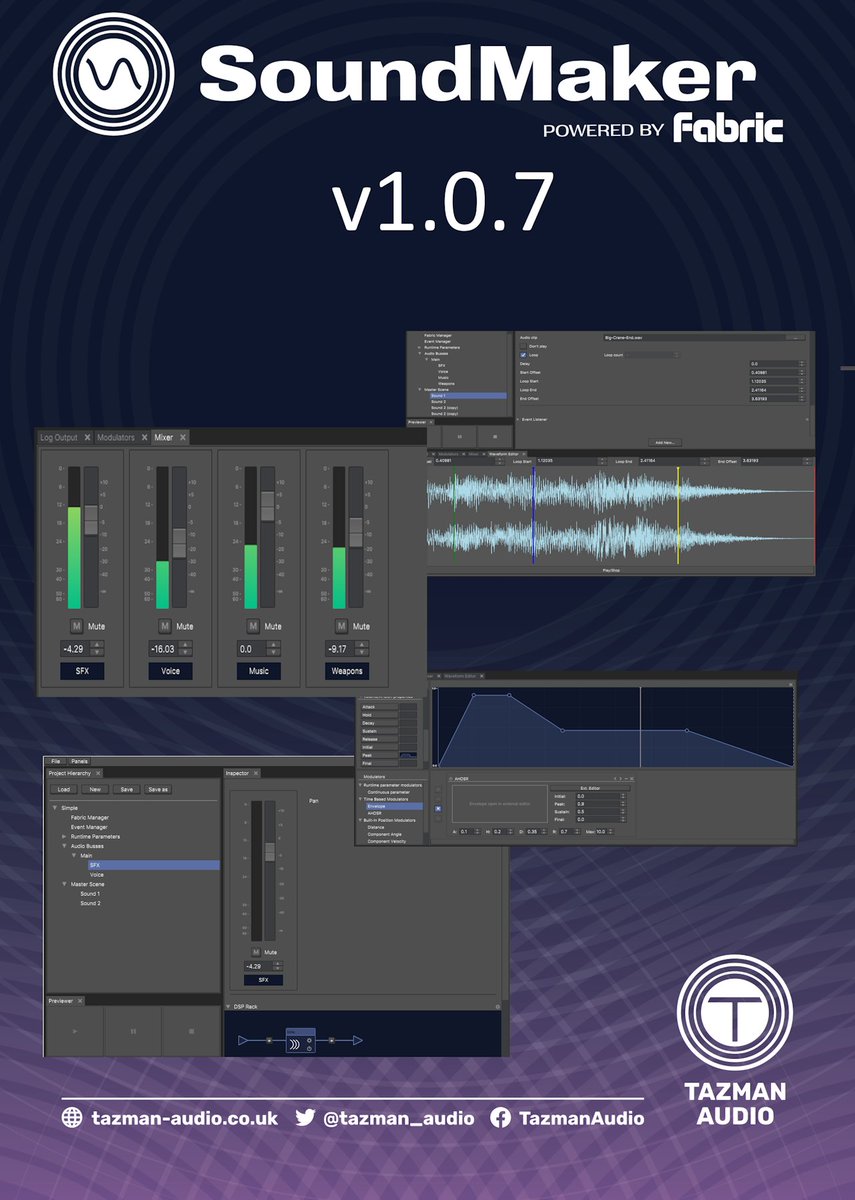855x1200 pixels.
Task: Select Sound 1 in the bottom Project Hierarchy
Action: [90, 894]
